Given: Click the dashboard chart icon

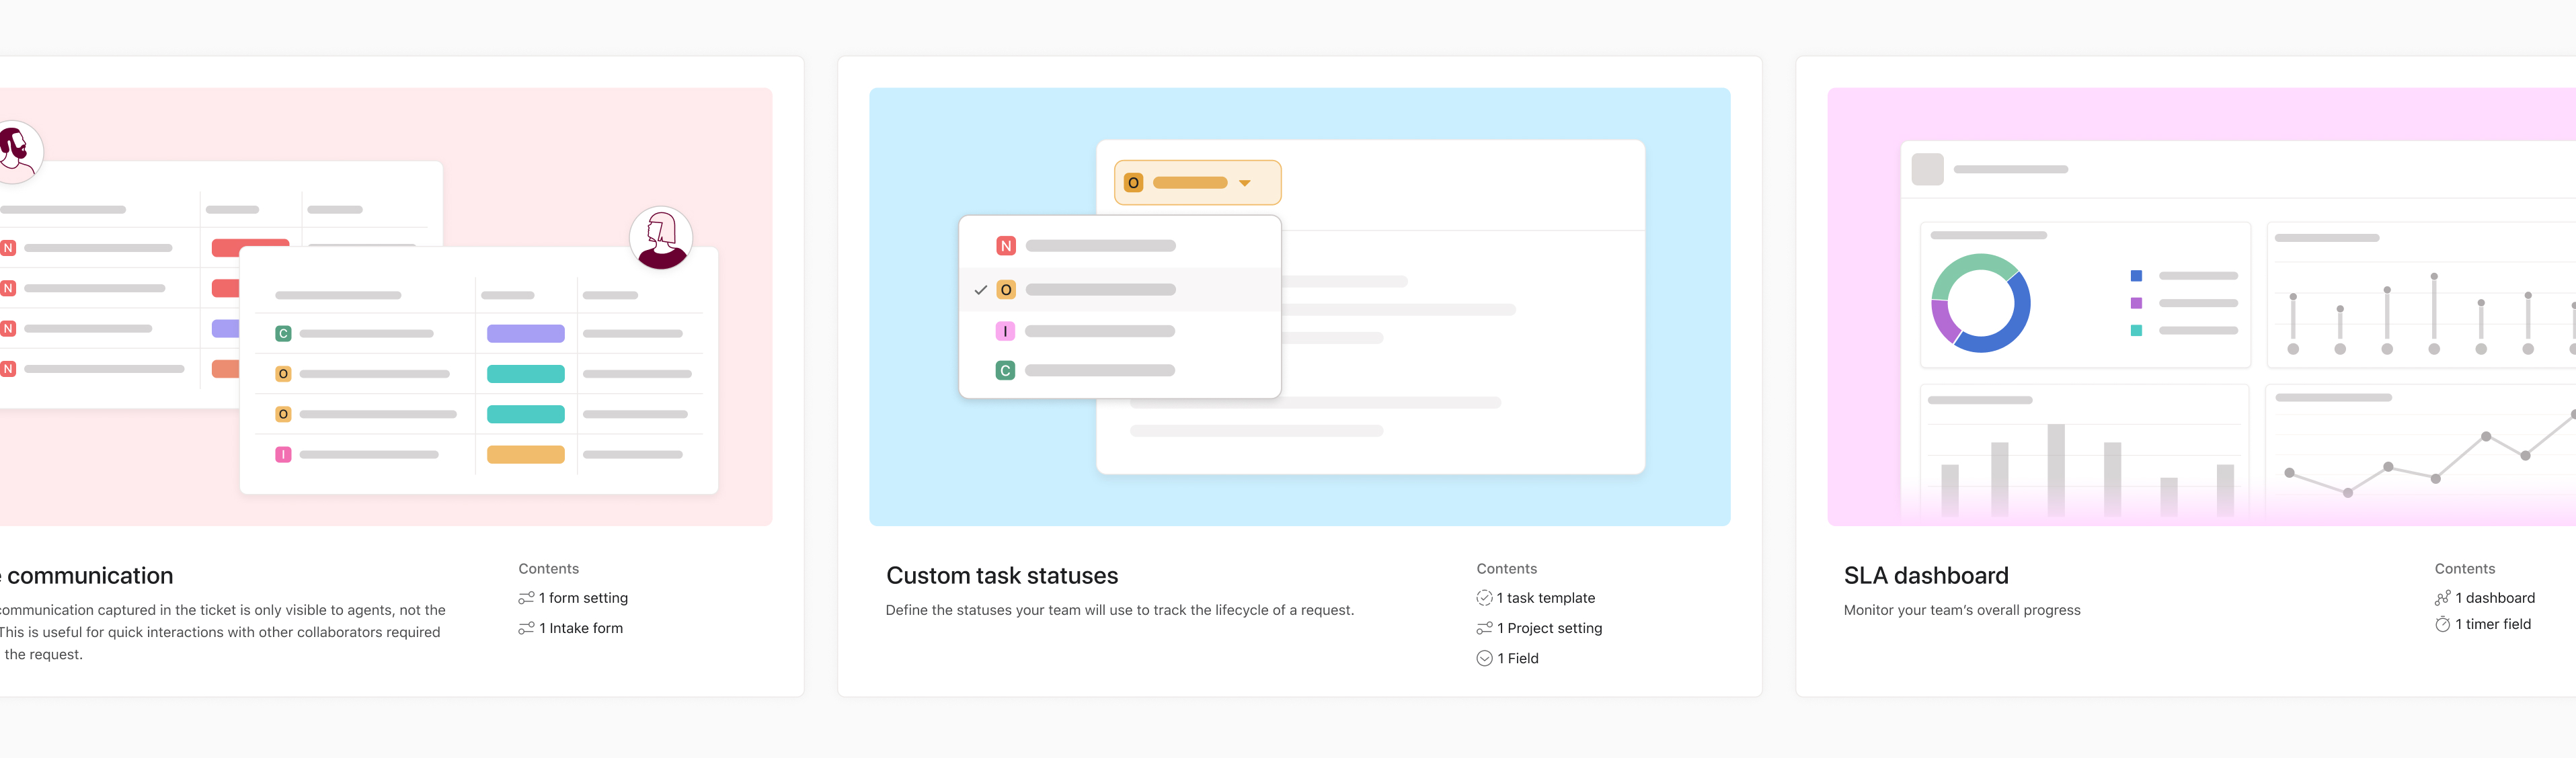Looking at the screenshot, I should pyautogui.click(x=2442, y=598).
